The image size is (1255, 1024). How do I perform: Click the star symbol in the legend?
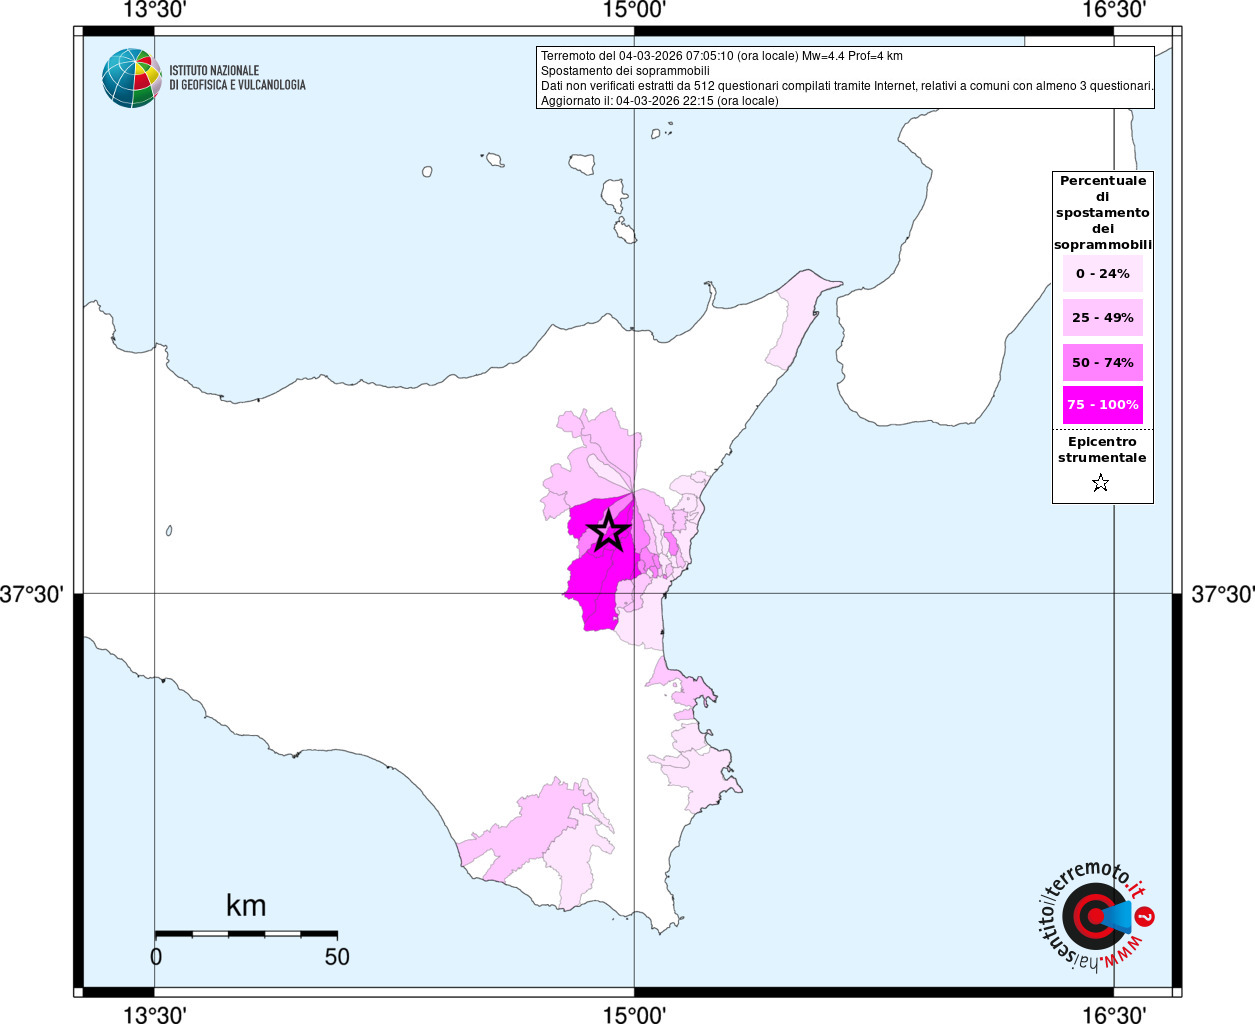1101,484
